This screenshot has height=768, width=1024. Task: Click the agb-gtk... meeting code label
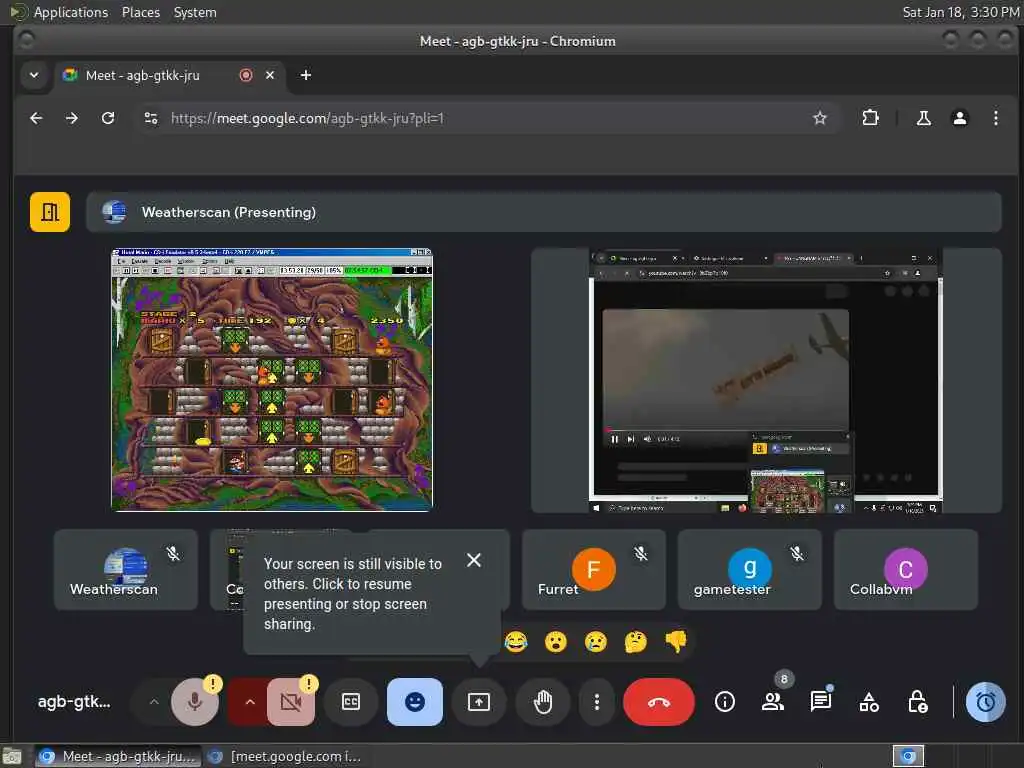(x=74, y=702)
